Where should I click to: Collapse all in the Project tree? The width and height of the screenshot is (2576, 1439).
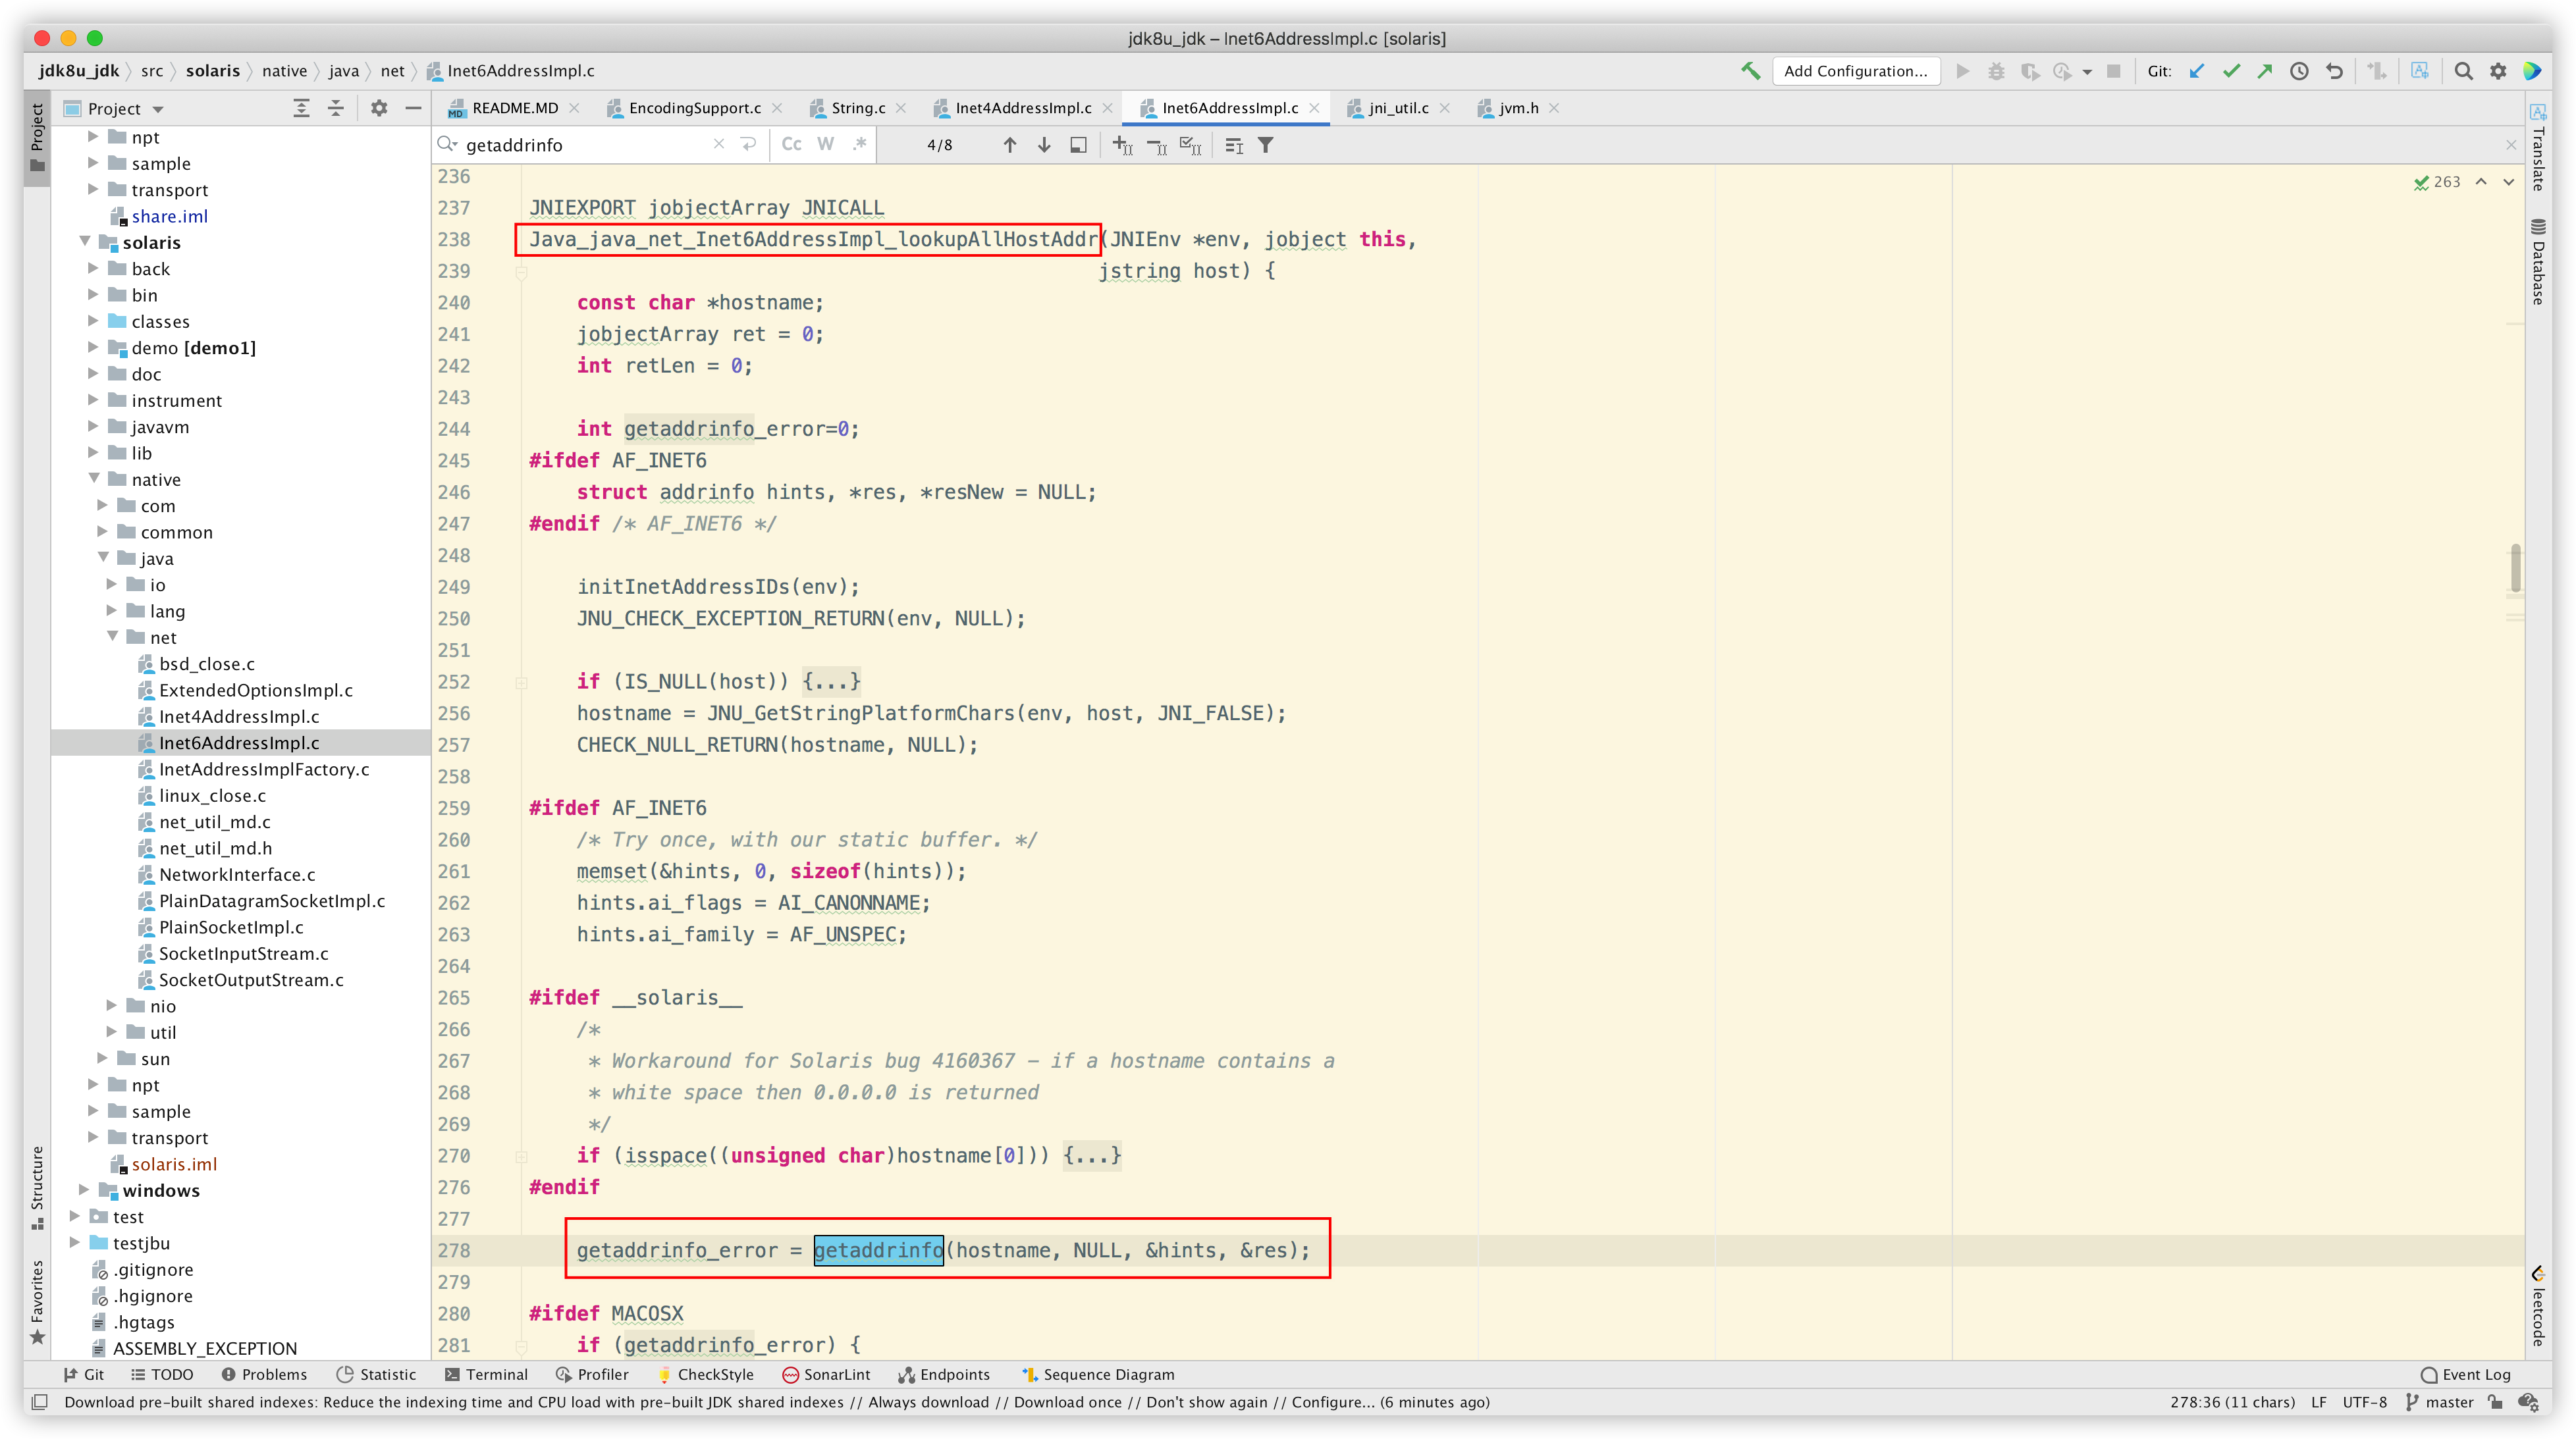coord(336,108)
